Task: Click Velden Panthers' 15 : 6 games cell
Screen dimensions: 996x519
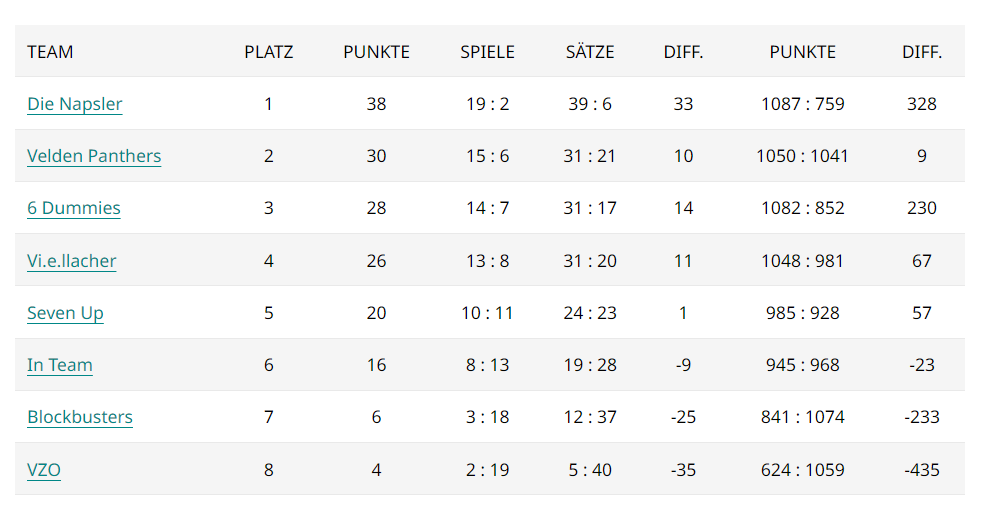Action: [487, 156]
